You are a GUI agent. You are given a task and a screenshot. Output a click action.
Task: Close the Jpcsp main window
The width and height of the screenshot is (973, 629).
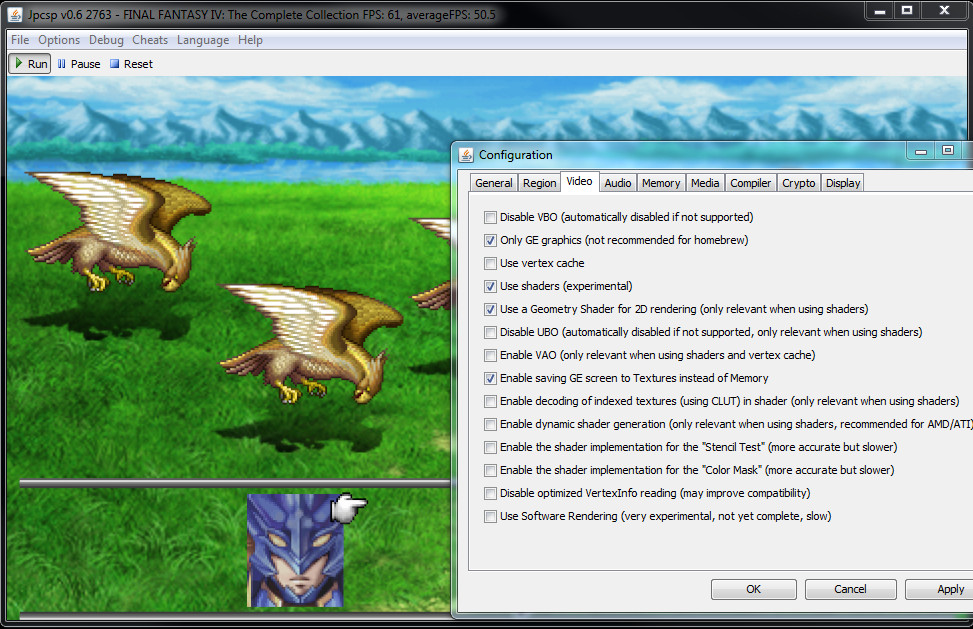point(944,11)
